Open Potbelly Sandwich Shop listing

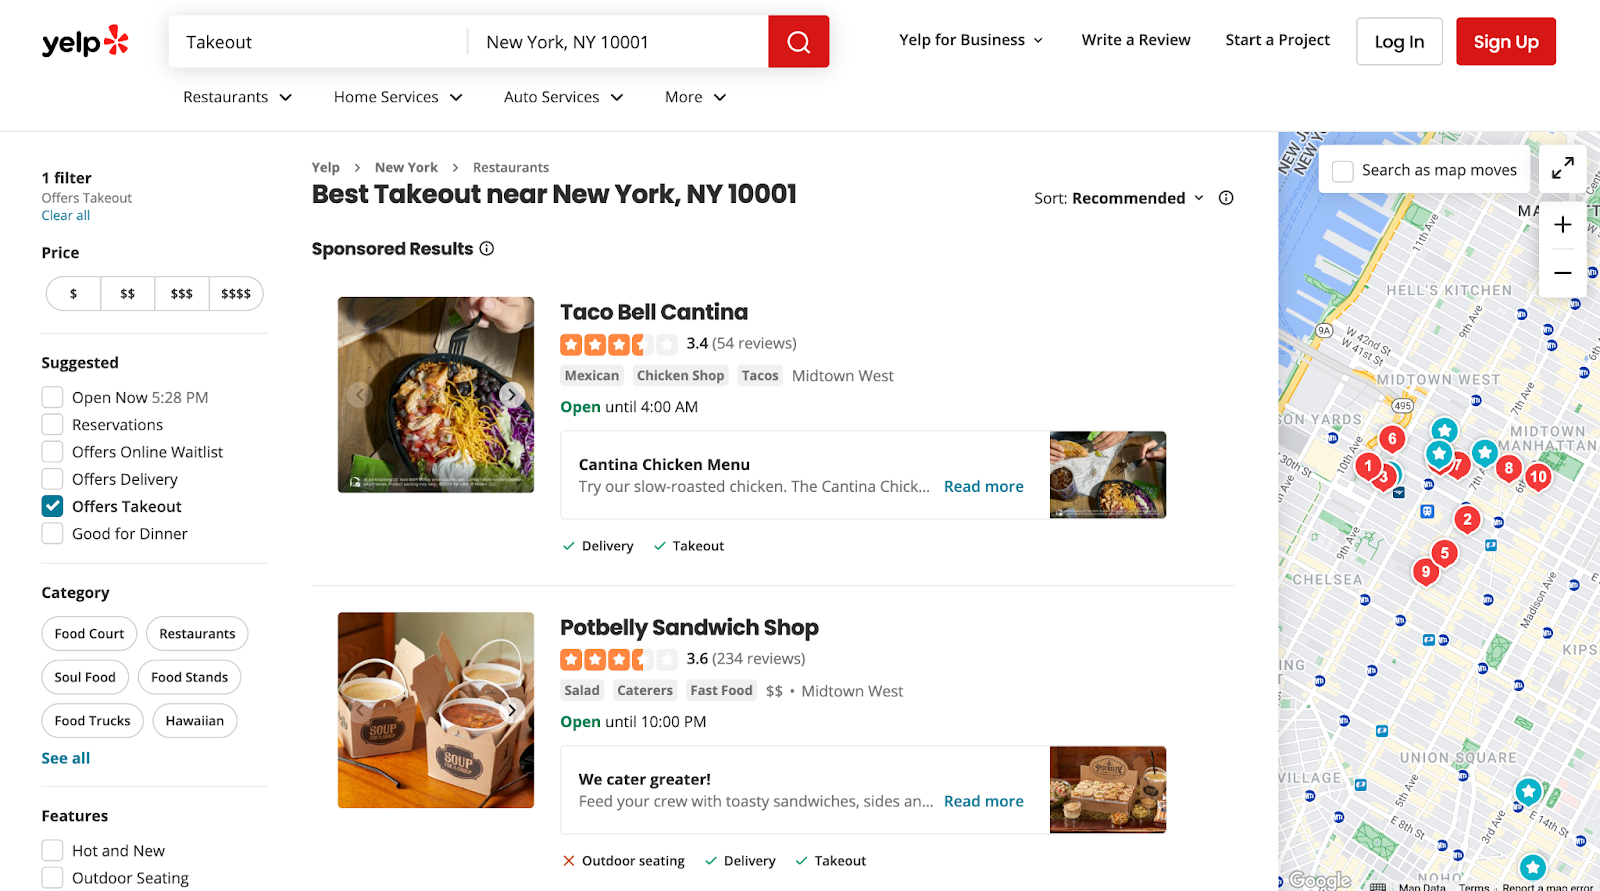(x=689, y=627)
